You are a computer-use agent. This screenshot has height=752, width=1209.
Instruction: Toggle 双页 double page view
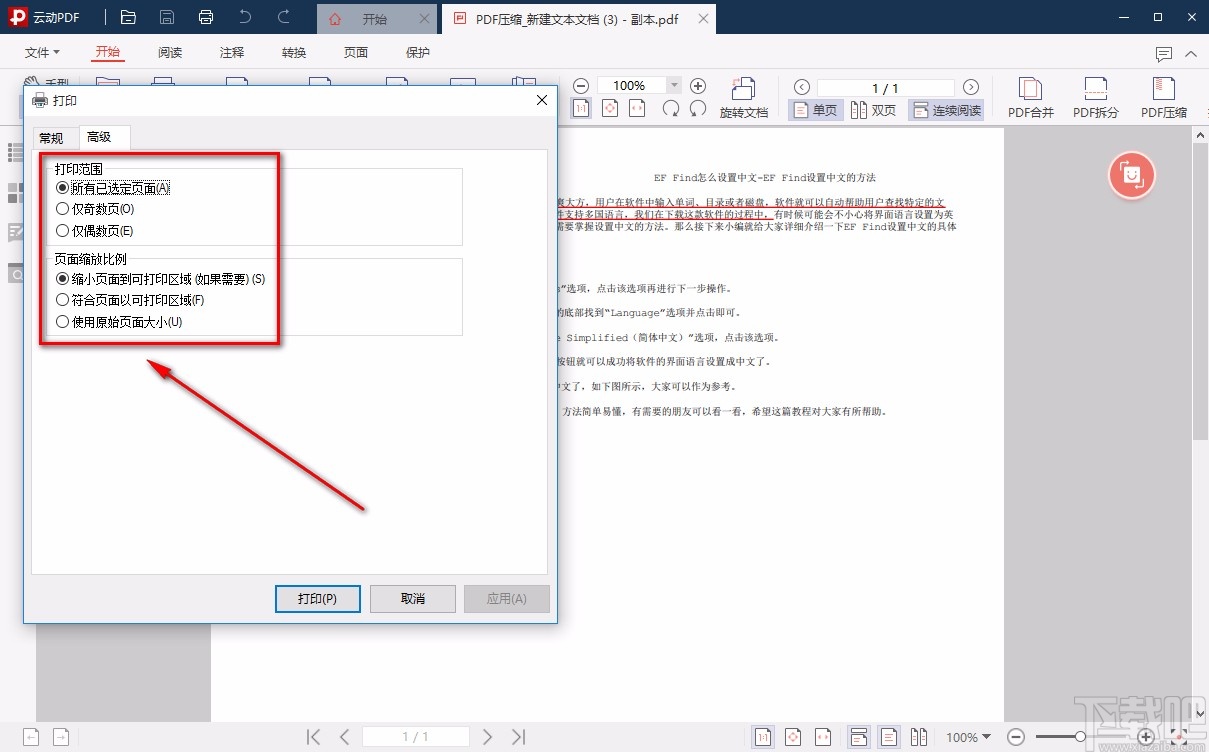point(874,110)
